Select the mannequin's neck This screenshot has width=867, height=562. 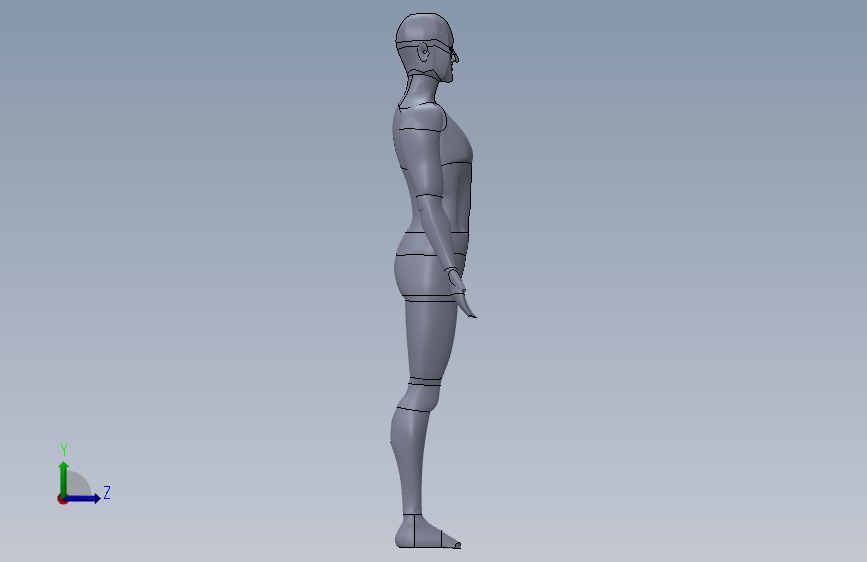(422, 89)
